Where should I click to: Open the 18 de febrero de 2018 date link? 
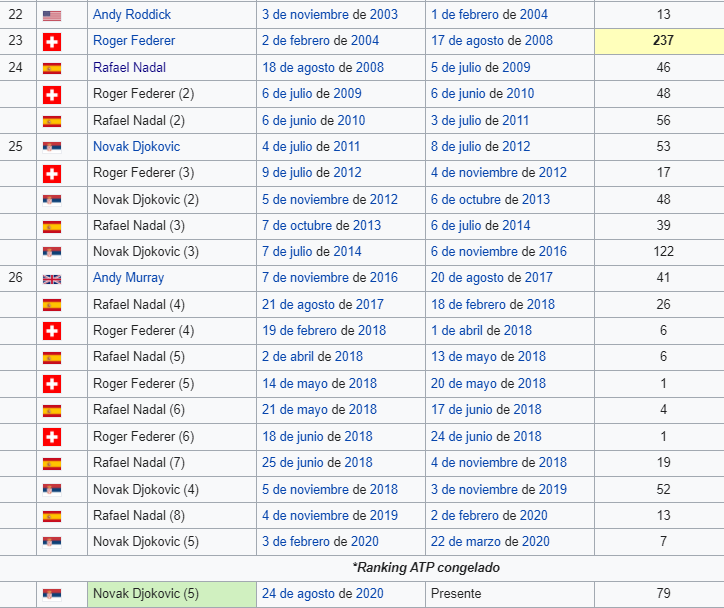click(493, 305)
